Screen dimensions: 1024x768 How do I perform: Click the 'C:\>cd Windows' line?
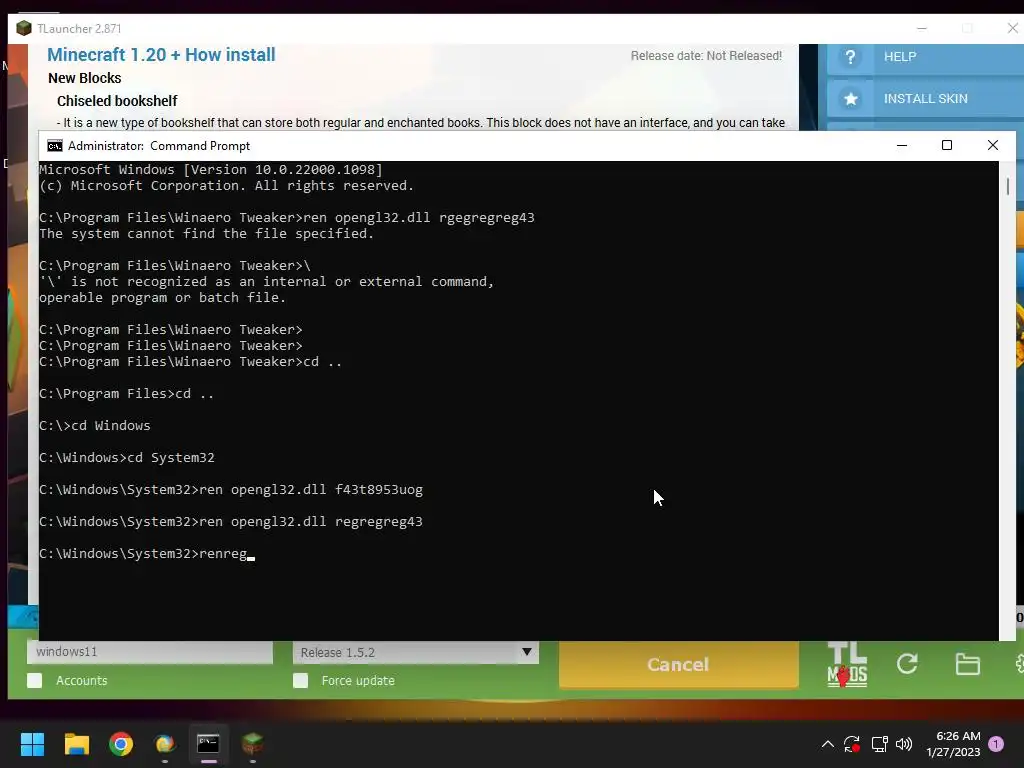click(x=95, y=426)
